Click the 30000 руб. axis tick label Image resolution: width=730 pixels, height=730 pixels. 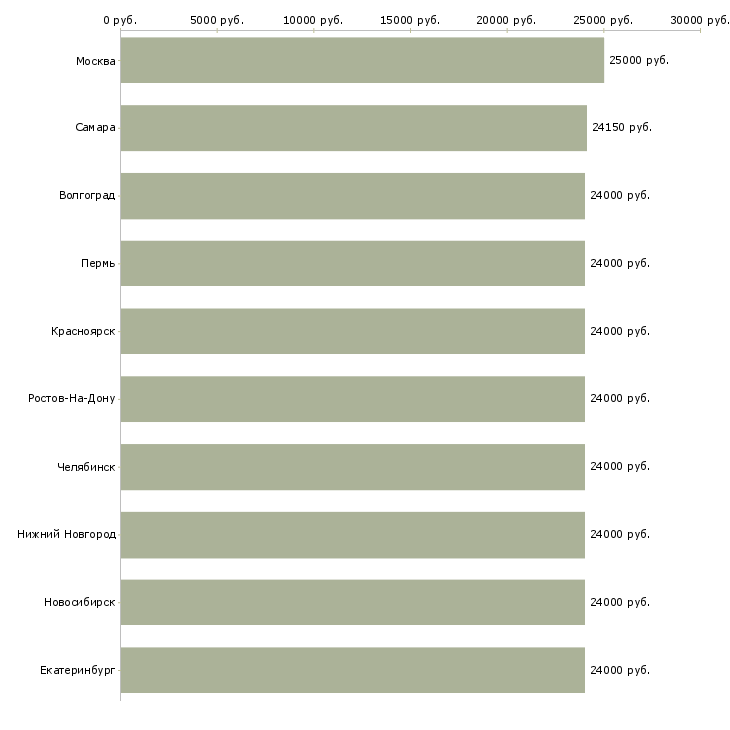pos(699,20)
